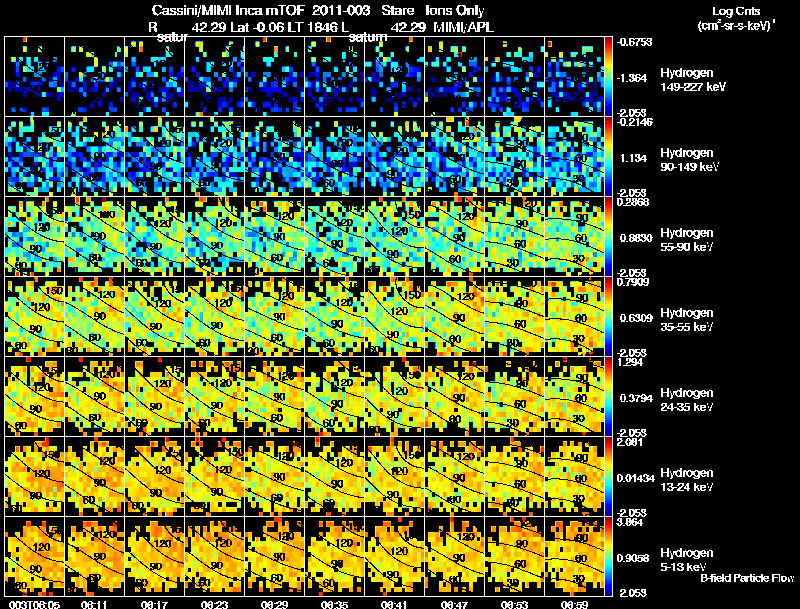Click the 06:29 time label

click(x=274, y=604)
